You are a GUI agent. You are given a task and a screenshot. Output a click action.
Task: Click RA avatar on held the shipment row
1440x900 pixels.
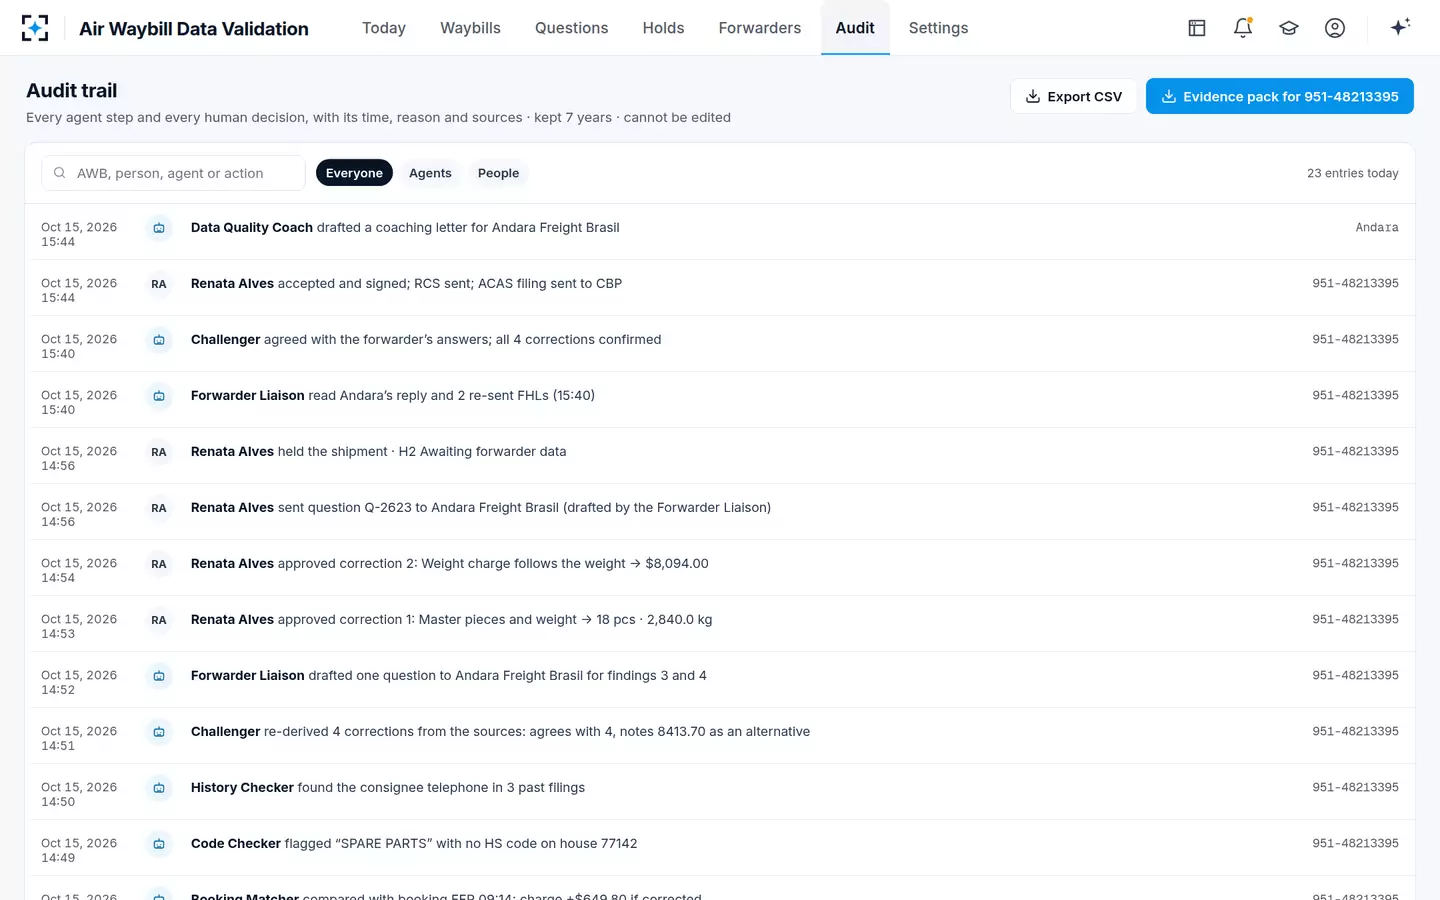tap(159, 452)
